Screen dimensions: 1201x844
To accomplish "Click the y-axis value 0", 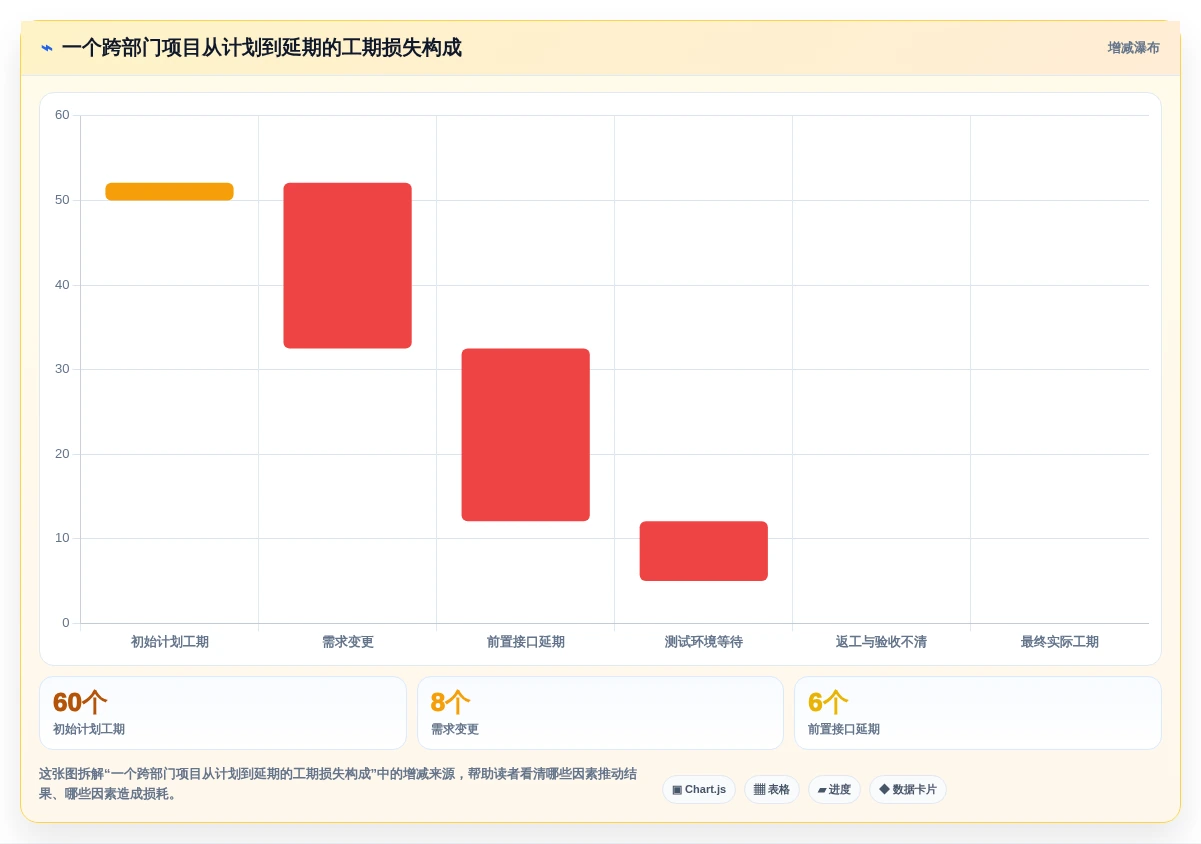I will point(66,623).
